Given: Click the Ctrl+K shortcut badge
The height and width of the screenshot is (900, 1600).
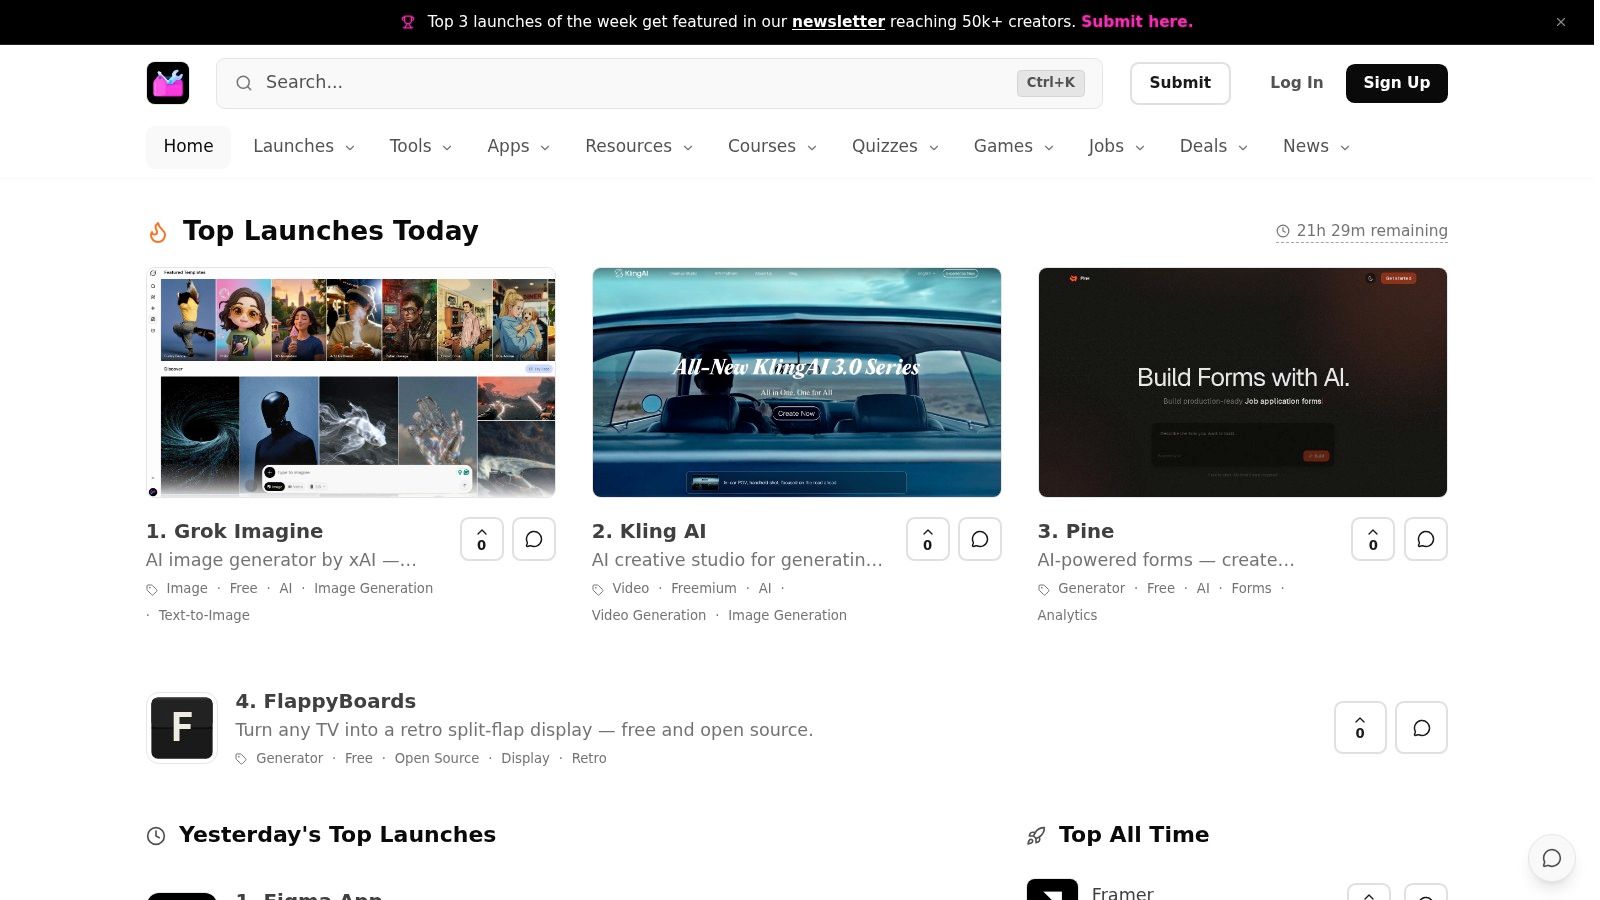Looking at the screenshot, I should coord(1050,83).
